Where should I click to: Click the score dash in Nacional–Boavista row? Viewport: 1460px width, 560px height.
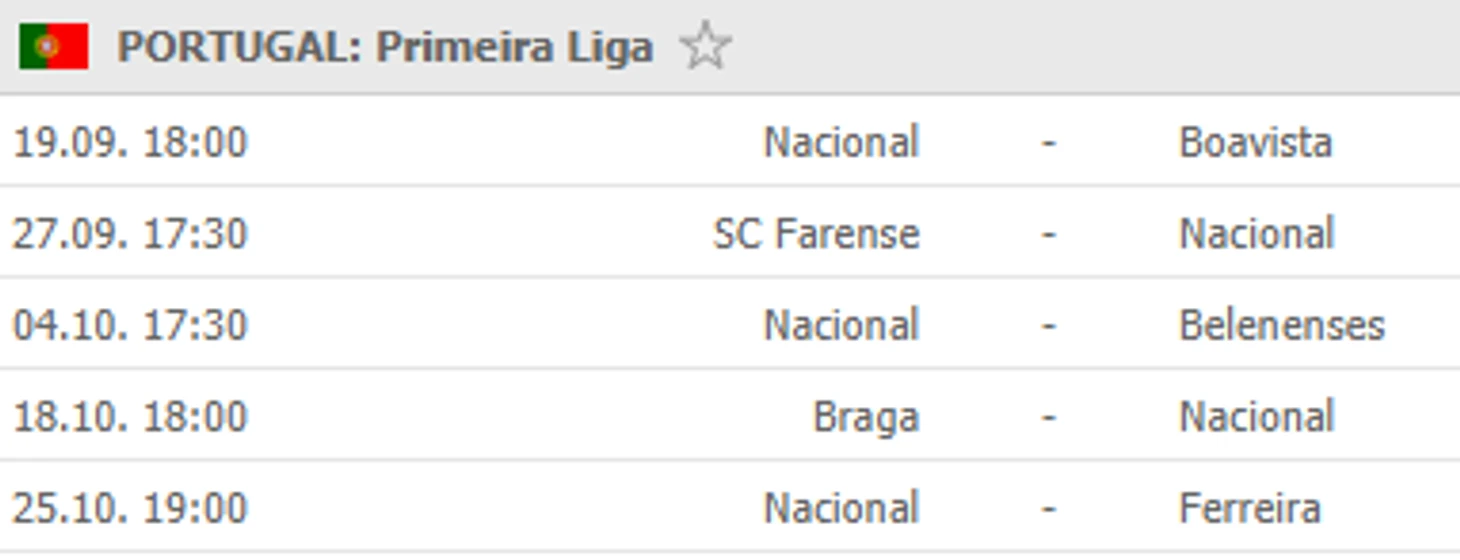pyautogui.click(x=1048, y=142)
